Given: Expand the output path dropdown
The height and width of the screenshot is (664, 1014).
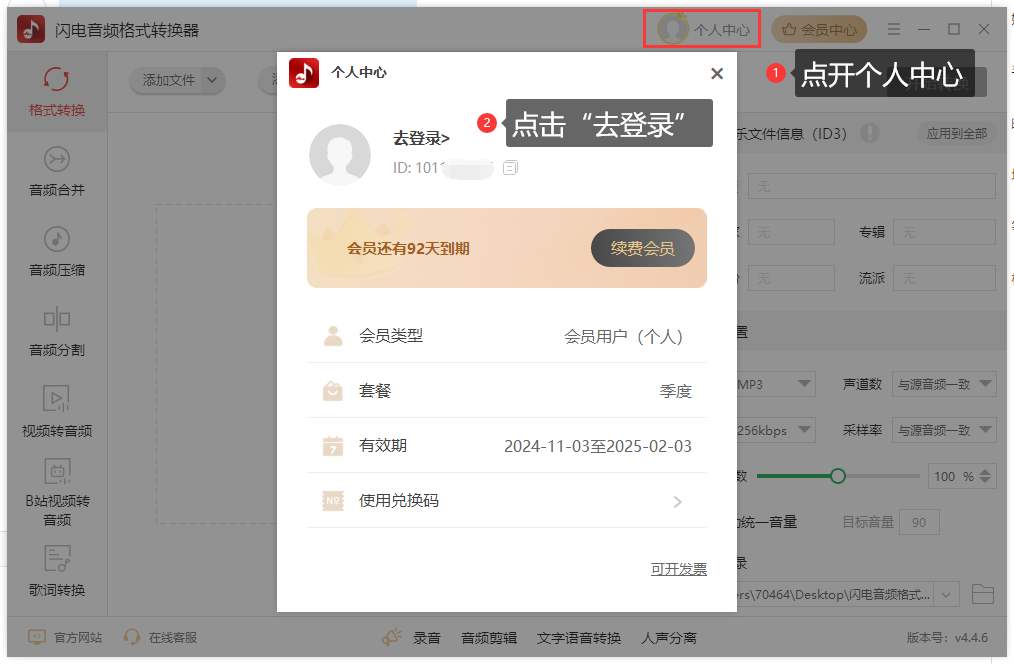Looking at the screenshot, I should point(946,595).
